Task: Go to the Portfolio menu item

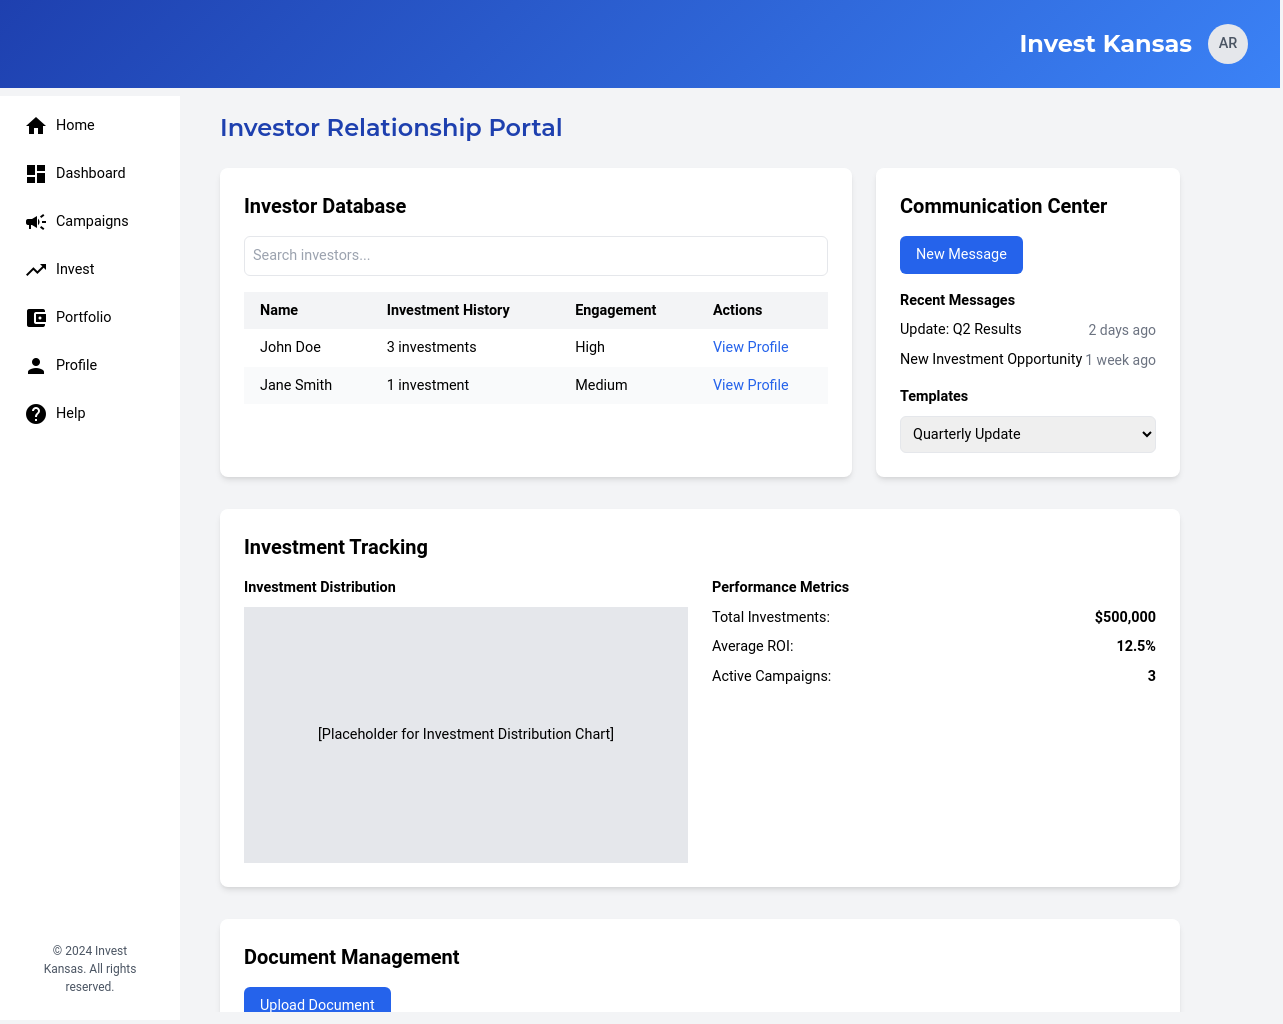Action: pos(83,317)
